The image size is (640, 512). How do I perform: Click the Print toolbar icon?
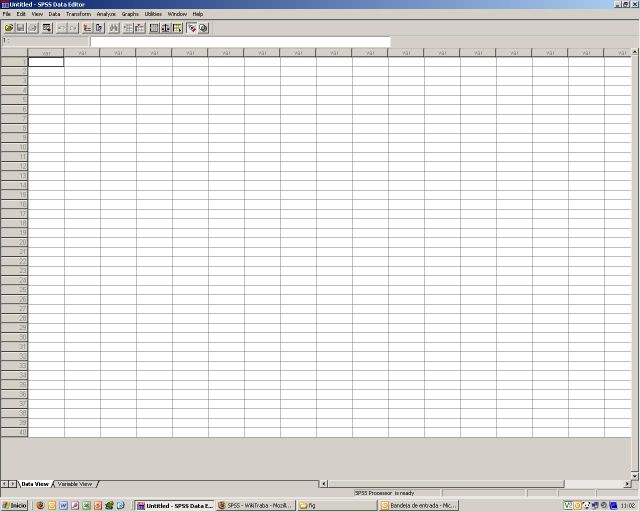(x=32, y=28)
